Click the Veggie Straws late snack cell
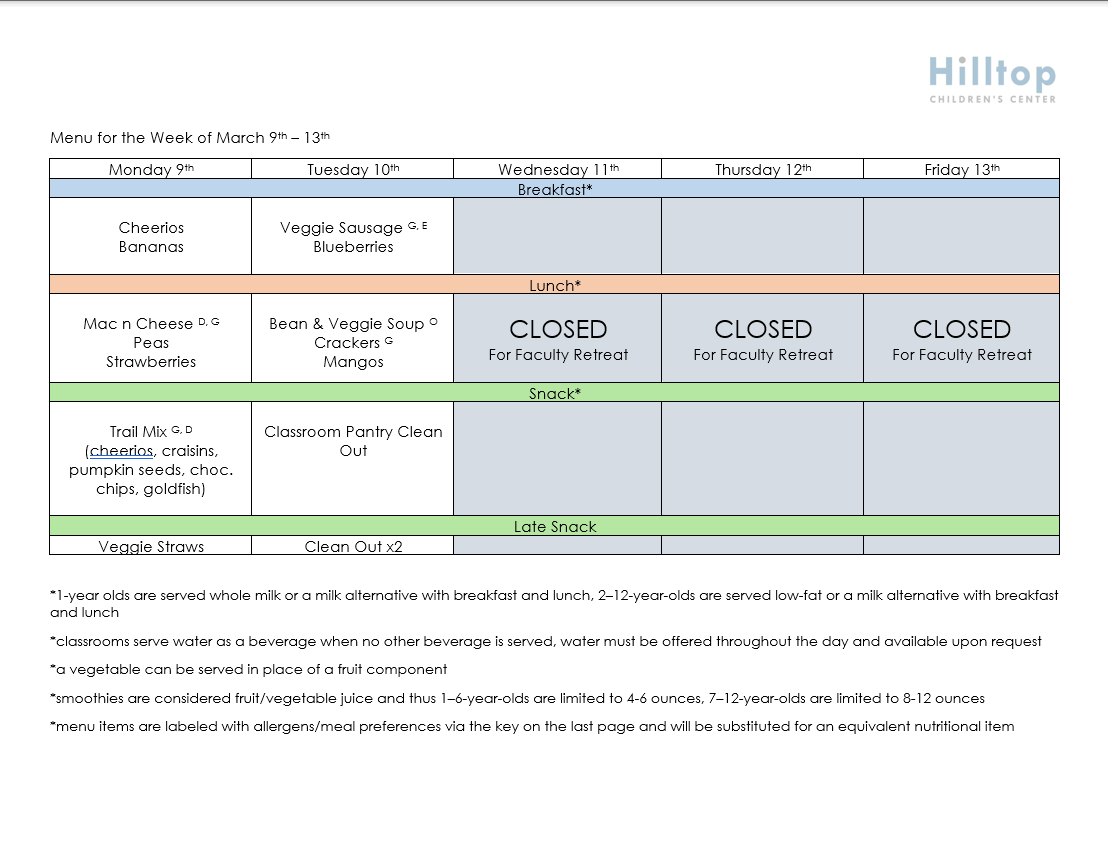This screenshot has width=1108, height=854. (x=151, y=546)
